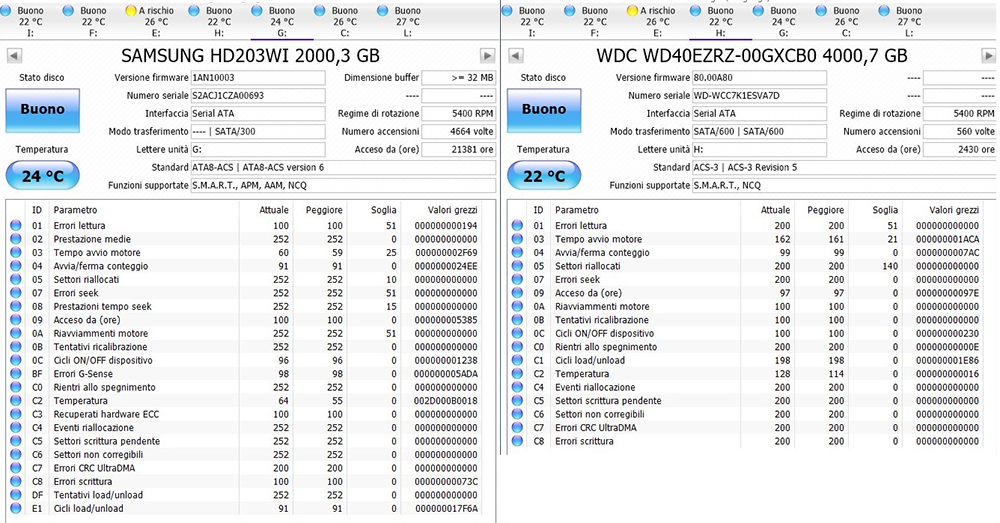The width and height of the screenshot is (1000, 523).
Task: Click status orb for Riavviamenti motore in WDC table
Action: 517,306
